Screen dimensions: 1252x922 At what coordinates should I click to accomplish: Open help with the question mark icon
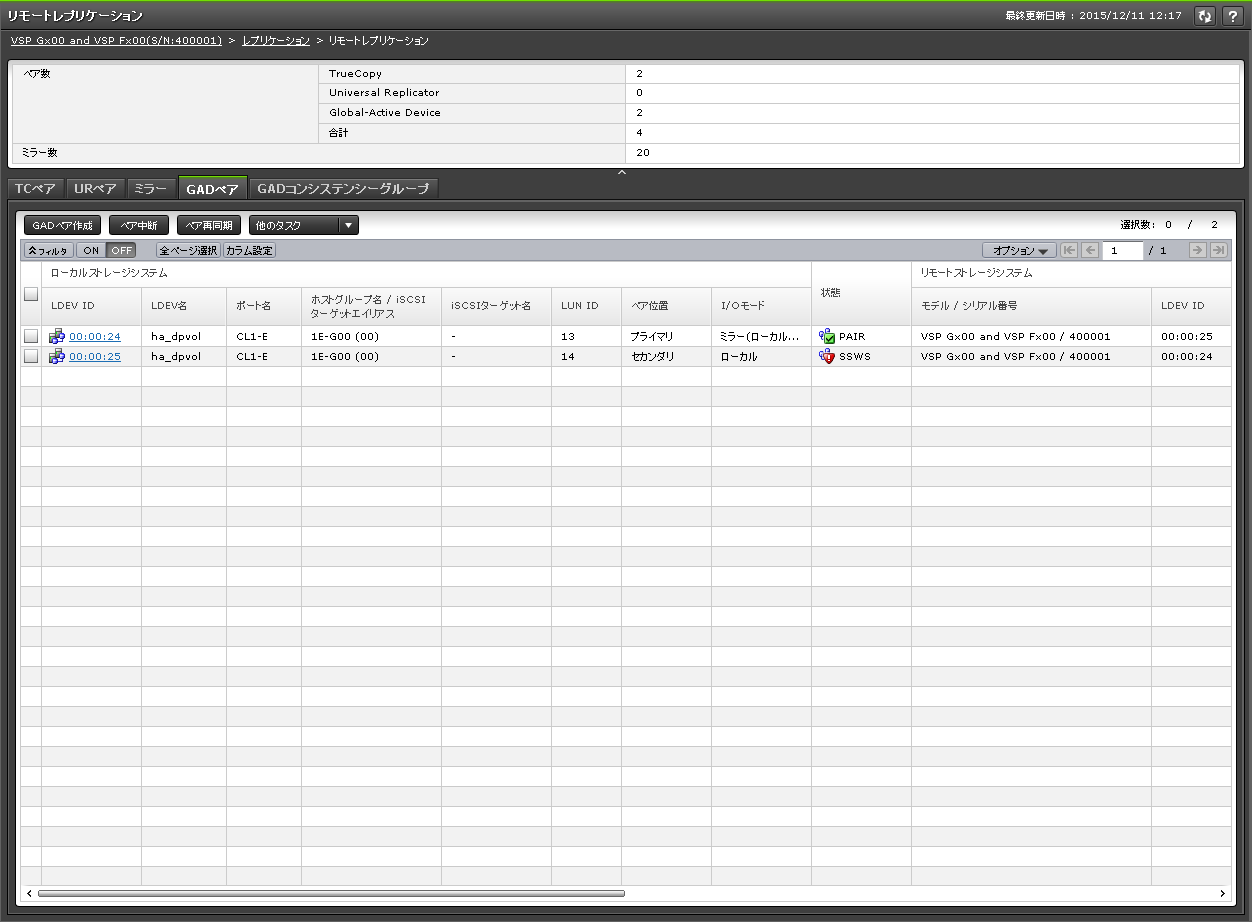coord(1231,16)
